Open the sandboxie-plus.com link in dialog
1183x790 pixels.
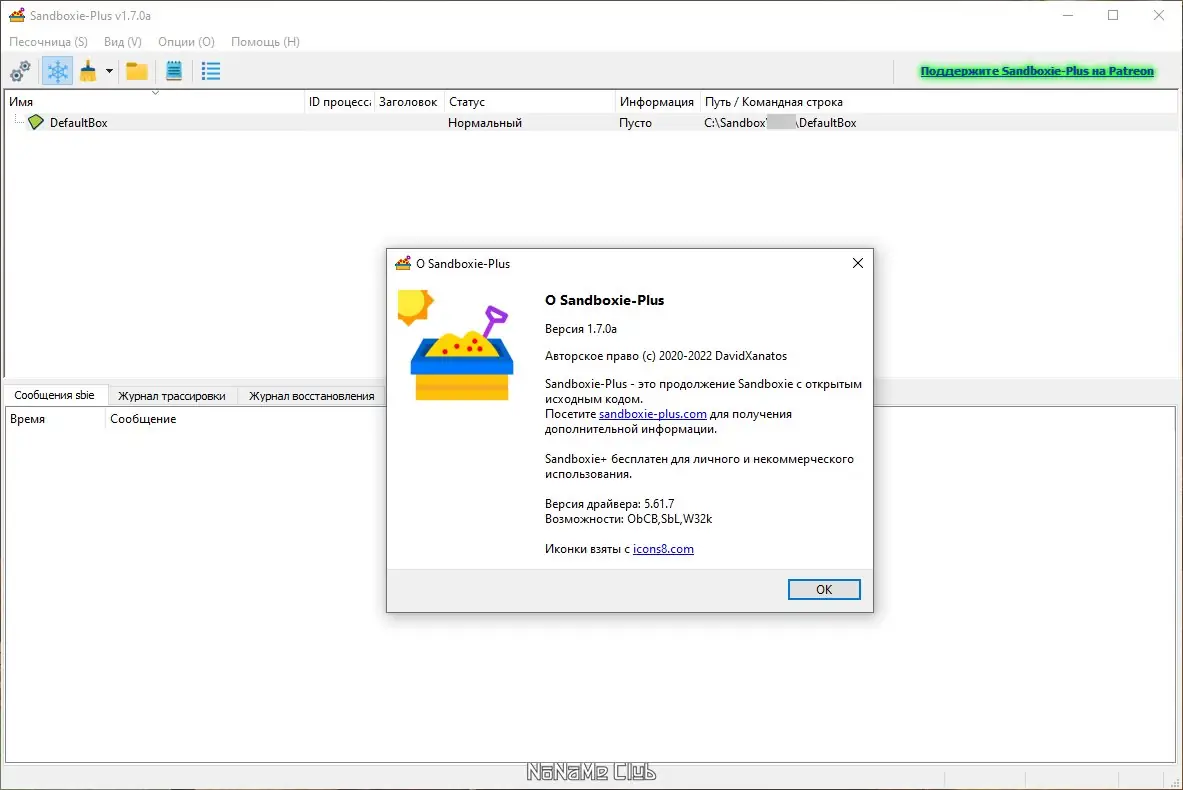coord(653,414)
